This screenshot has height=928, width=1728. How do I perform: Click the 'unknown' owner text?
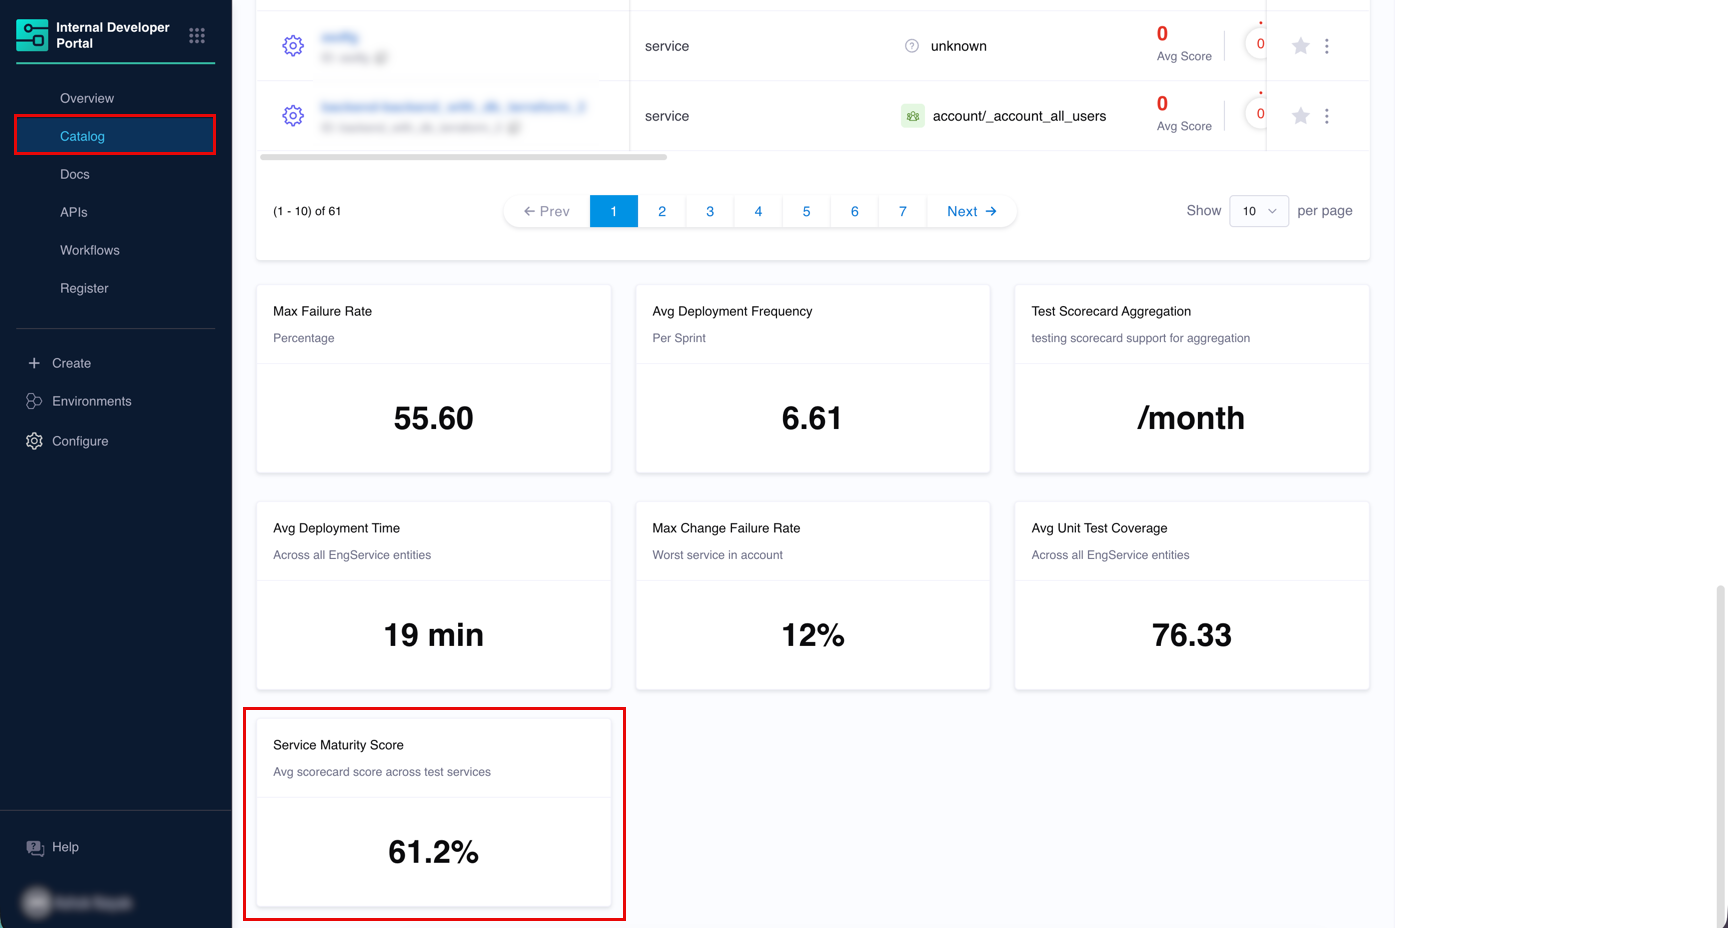pyautogui.click(x=958, y=46)
